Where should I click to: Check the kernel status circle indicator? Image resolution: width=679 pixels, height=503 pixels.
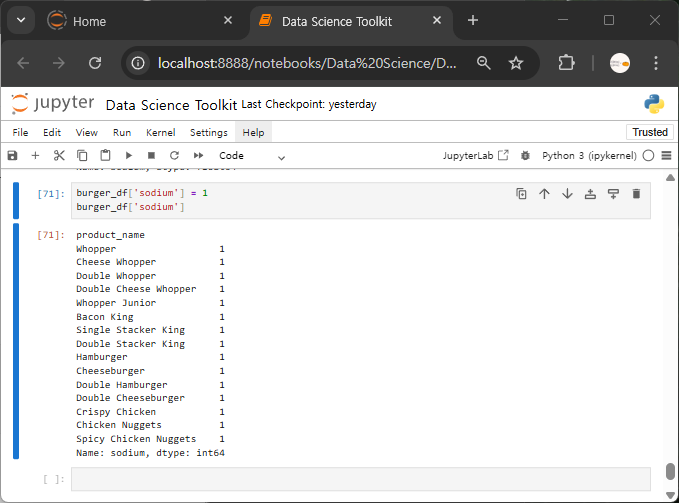[648, 155]
